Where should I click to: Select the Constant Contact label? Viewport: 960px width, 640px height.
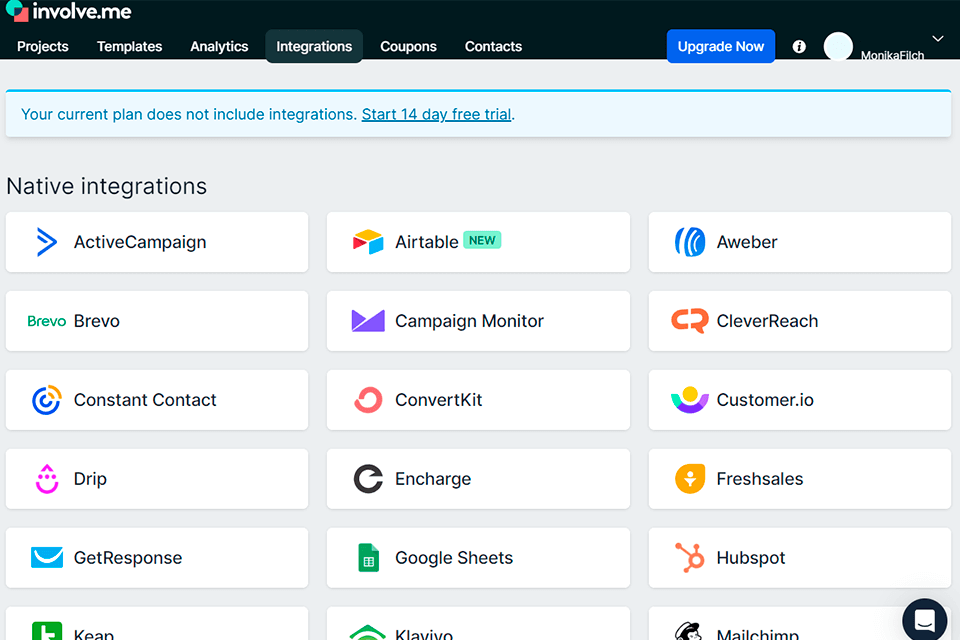(145, 400)
